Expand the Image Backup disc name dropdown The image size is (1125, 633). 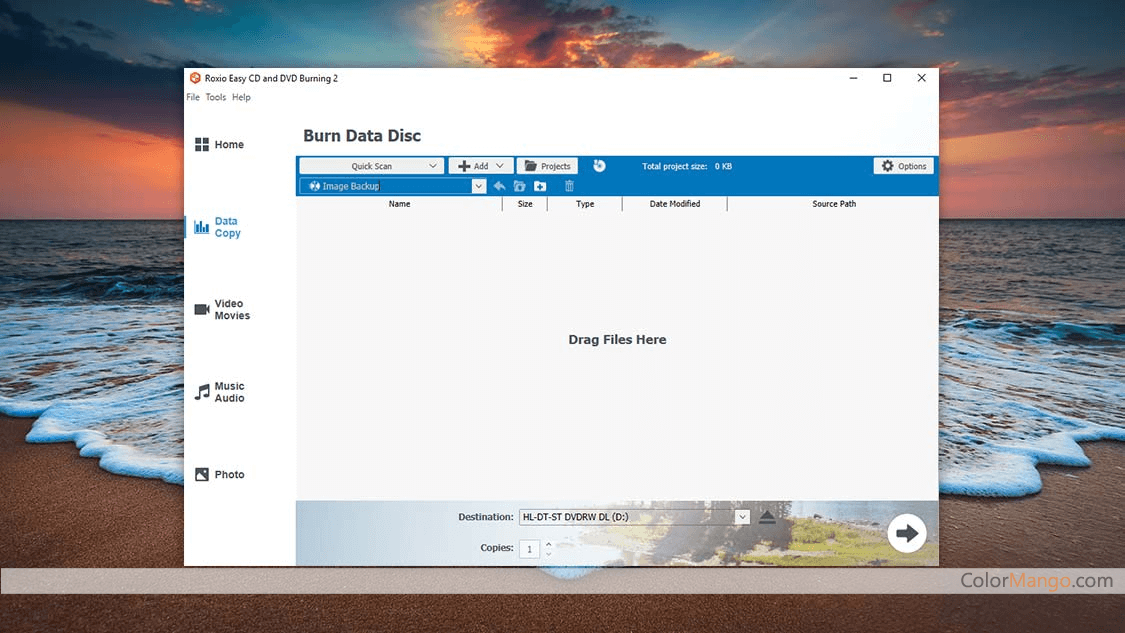coord(478,186)
